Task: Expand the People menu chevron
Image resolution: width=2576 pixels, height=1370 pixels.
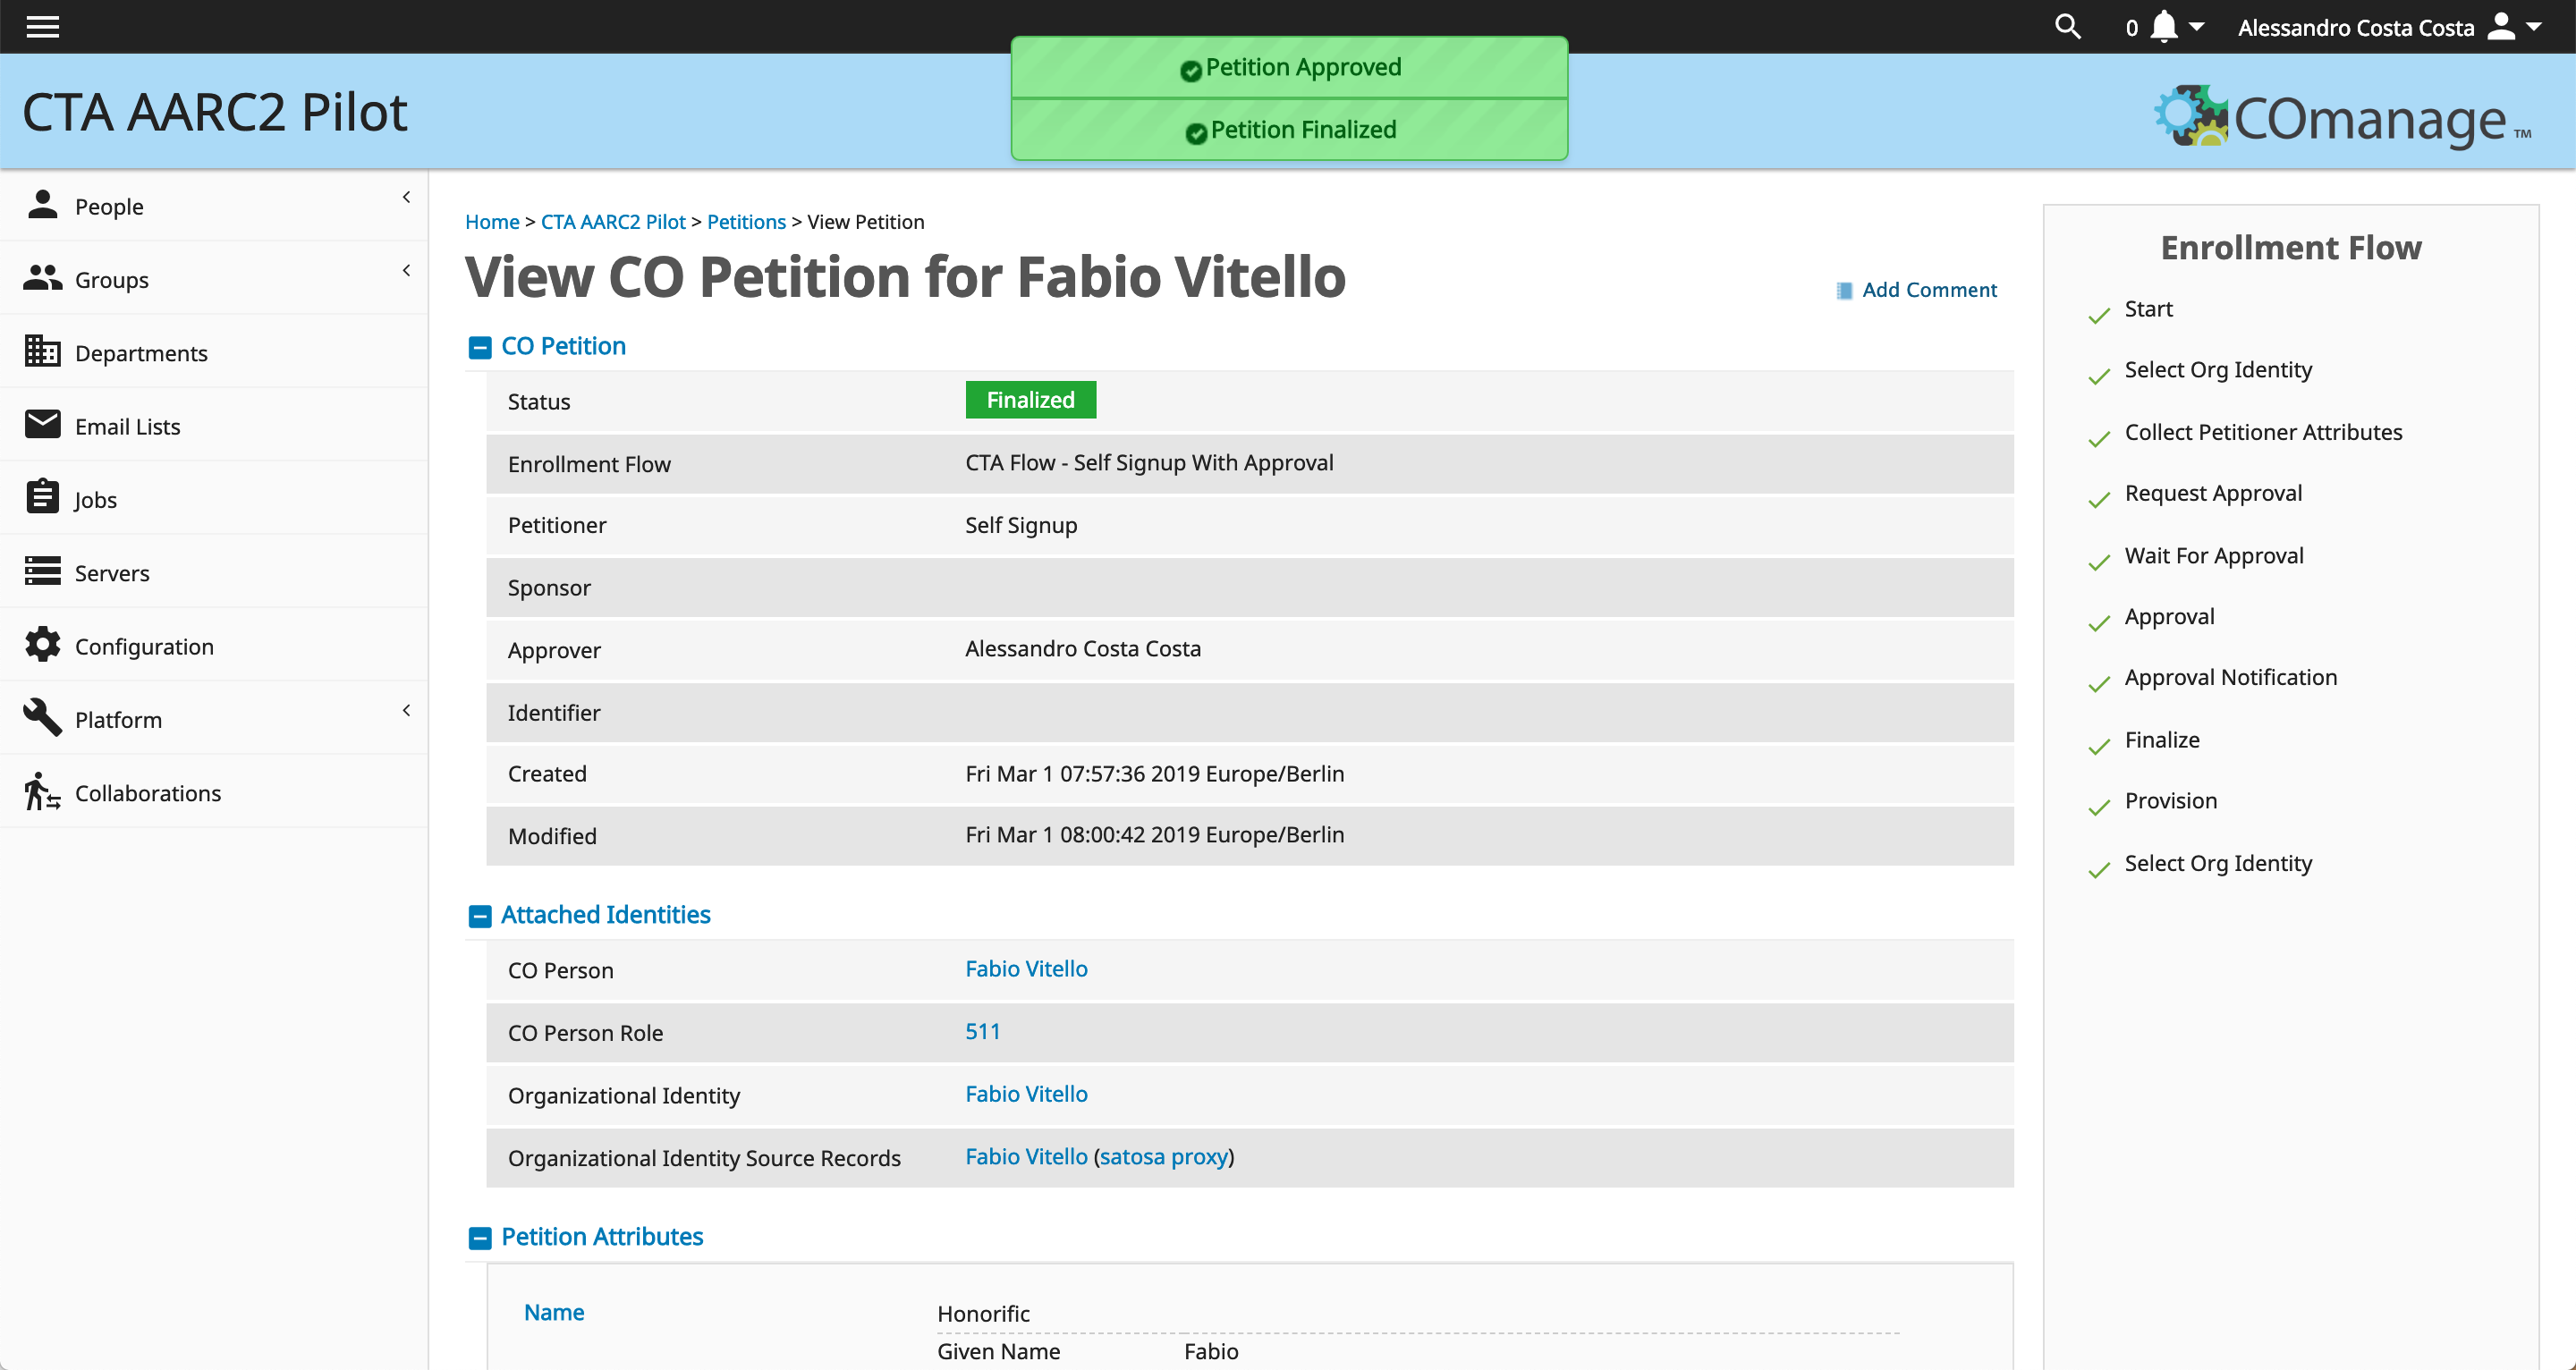Action: [406, 197]
